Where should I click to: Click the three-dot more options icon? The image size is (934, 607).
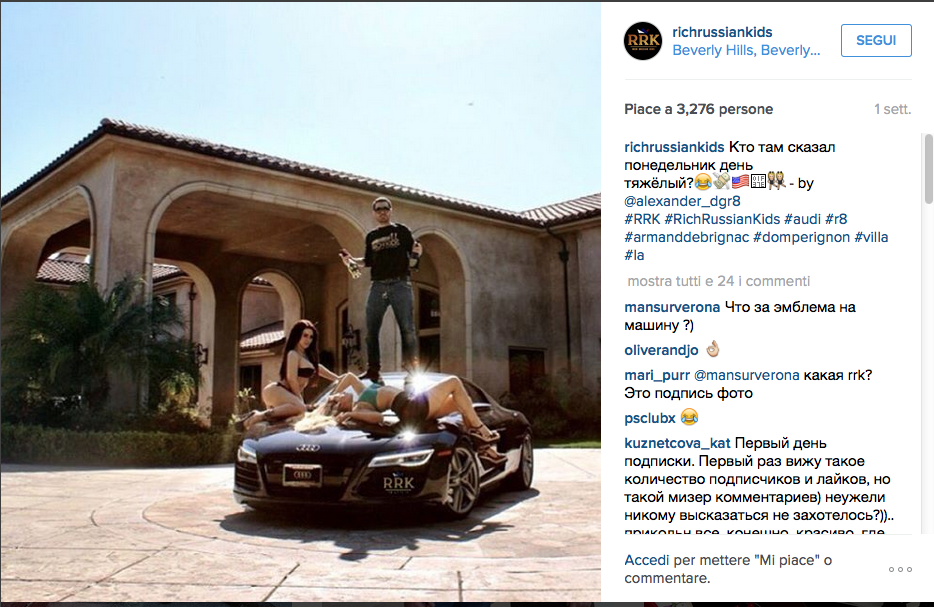900,569
